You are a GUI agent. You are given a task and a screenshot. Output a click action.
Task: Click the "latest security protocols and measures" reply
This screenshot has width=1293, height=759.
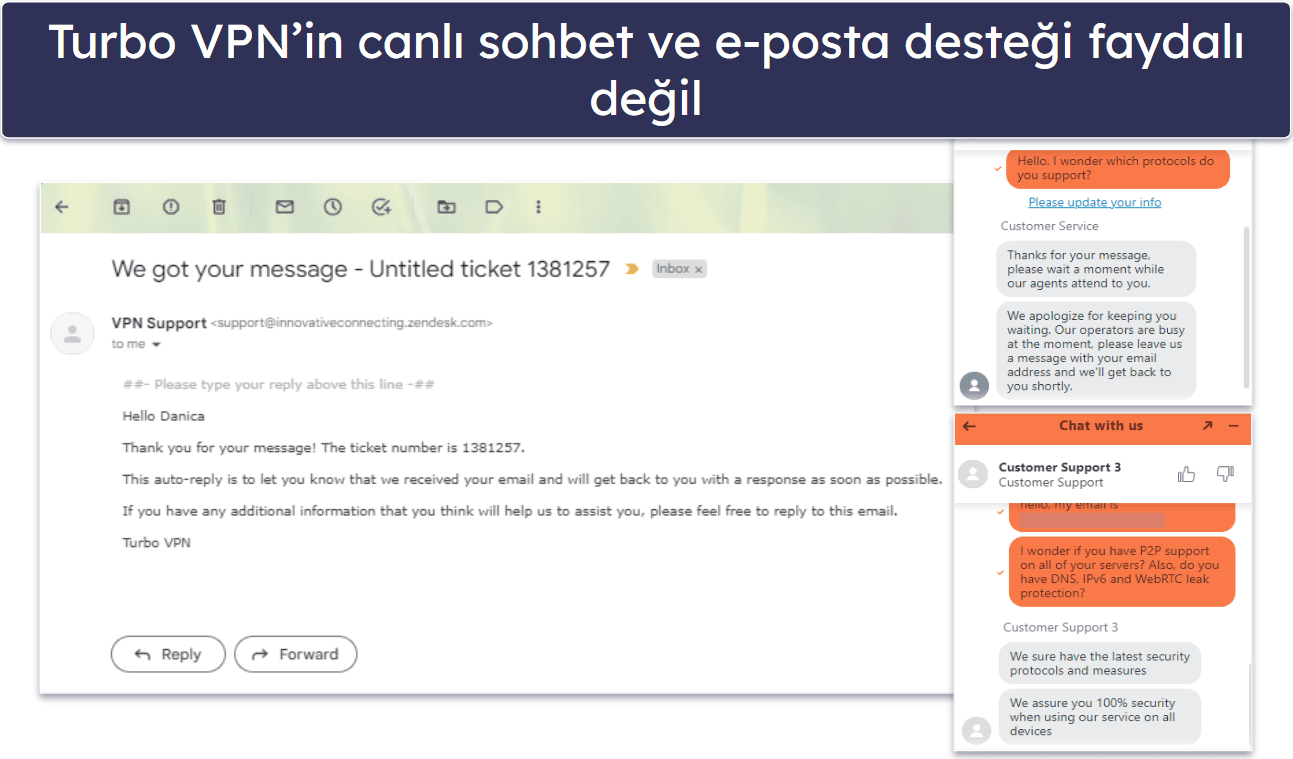[x=1100, y=663]
